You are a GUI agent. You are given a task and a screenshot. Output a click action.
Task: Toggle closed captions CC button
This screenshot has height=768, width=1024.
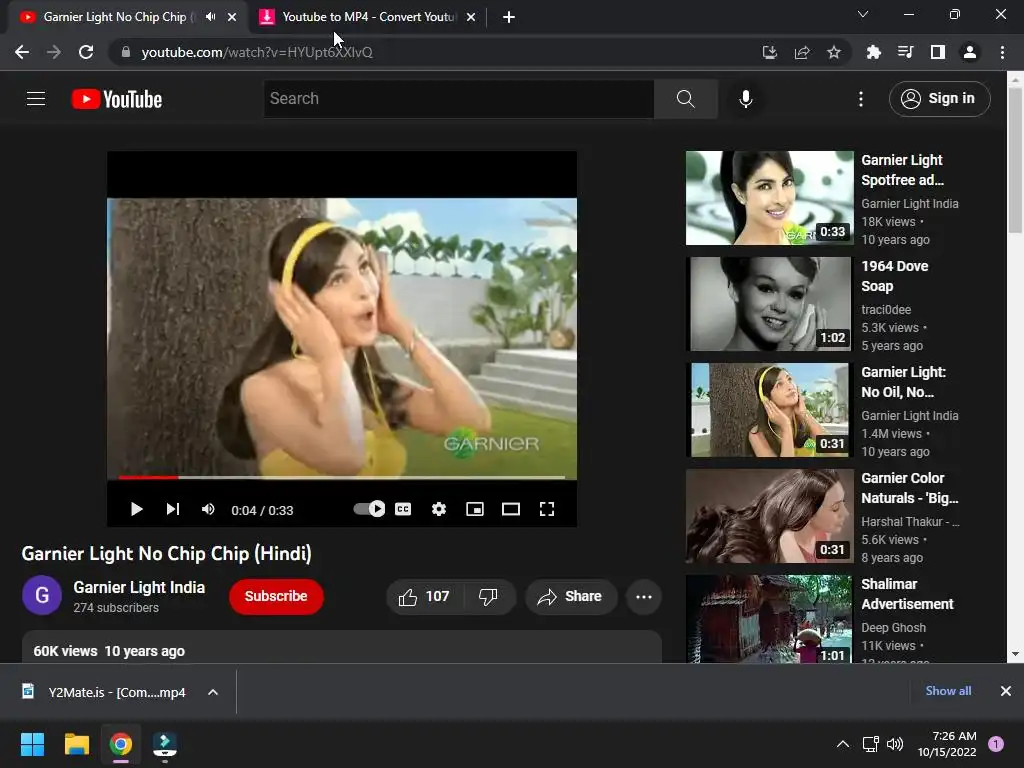point(403,509)
